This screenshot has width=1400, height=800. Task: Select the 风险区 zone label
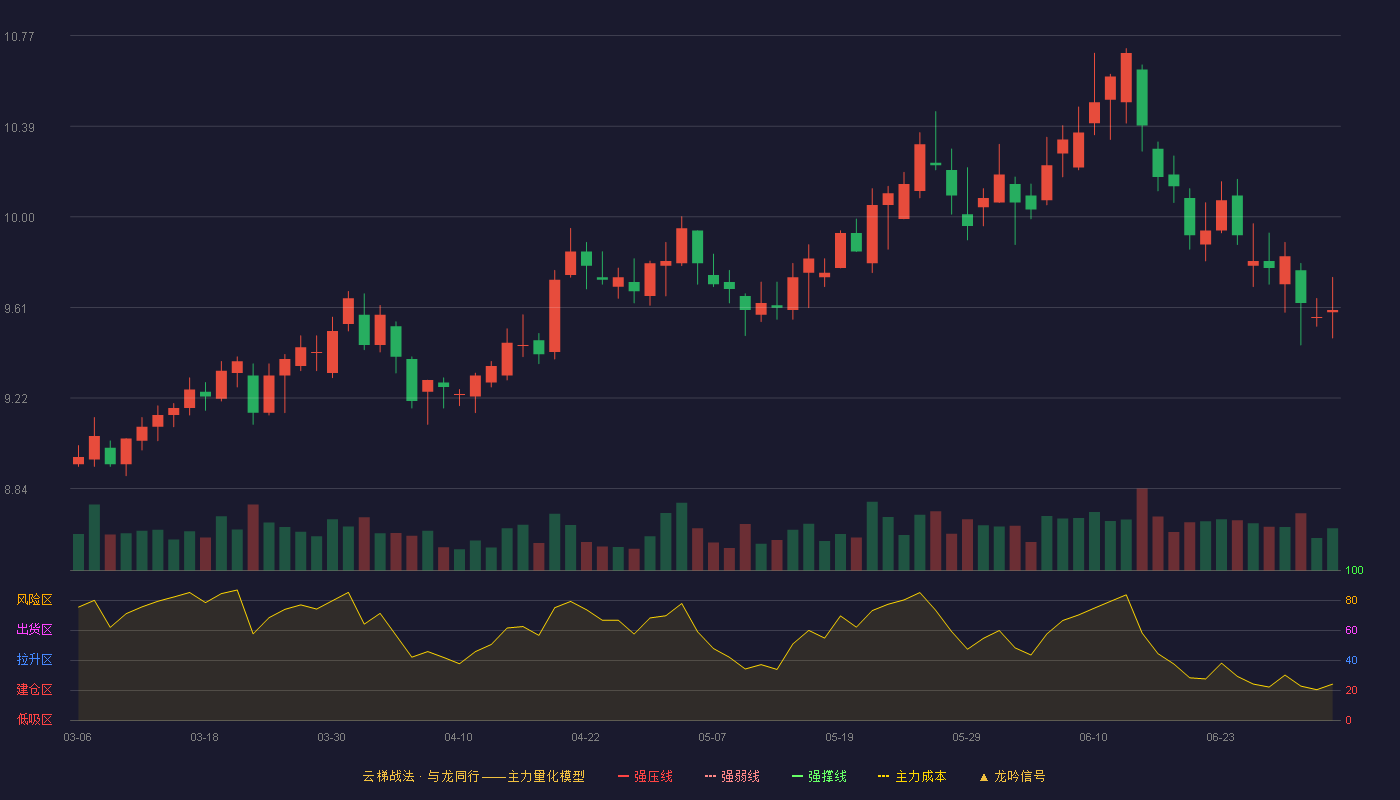34,600
